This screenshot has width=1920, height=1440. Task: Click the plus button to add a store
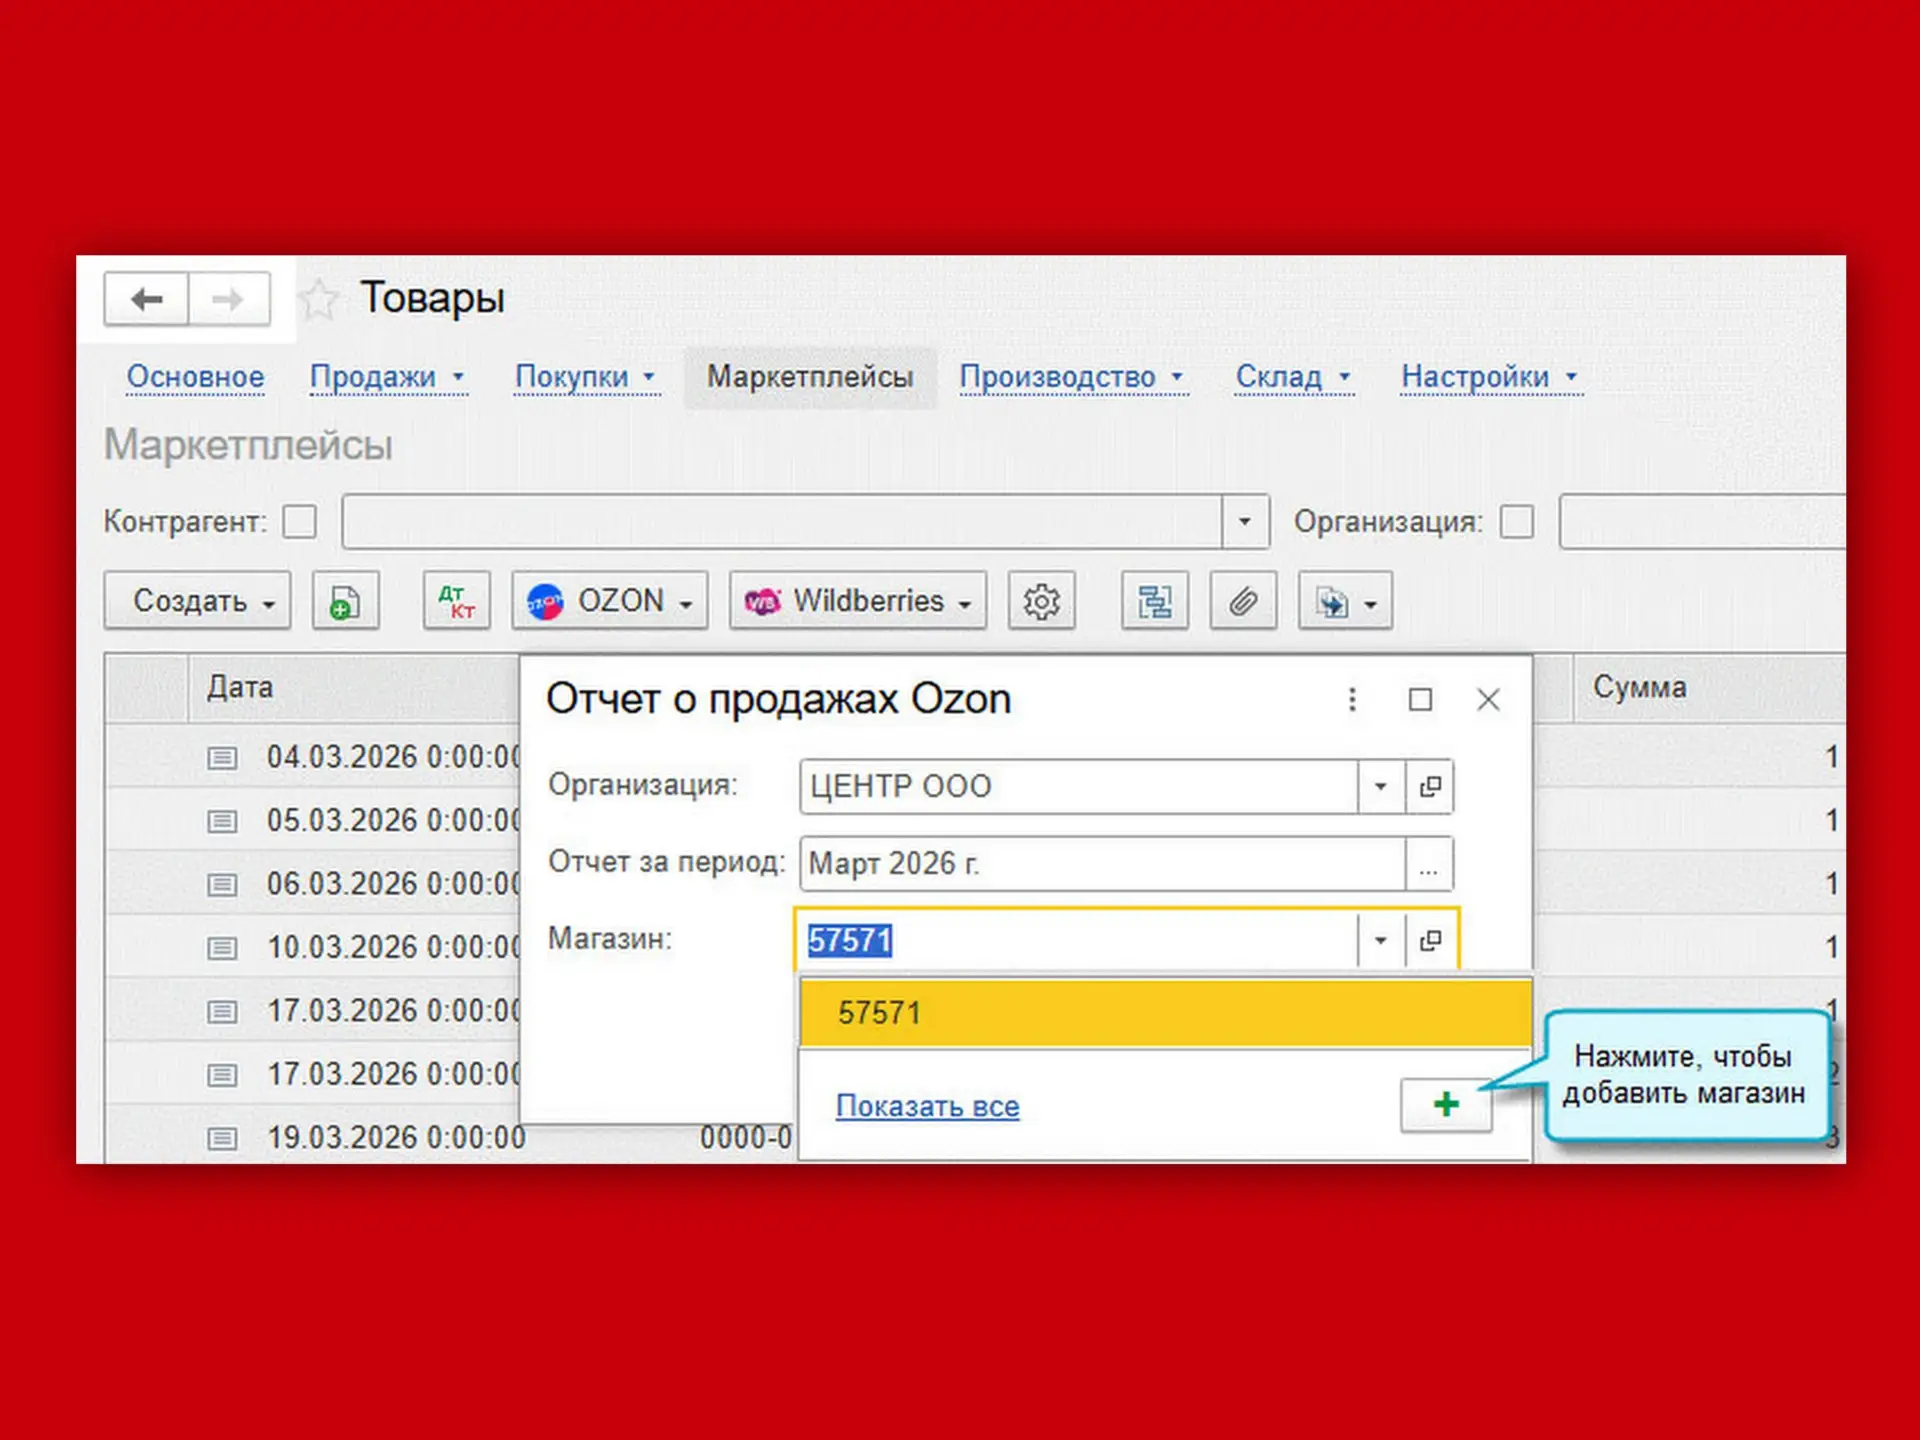point(1446,1104)
